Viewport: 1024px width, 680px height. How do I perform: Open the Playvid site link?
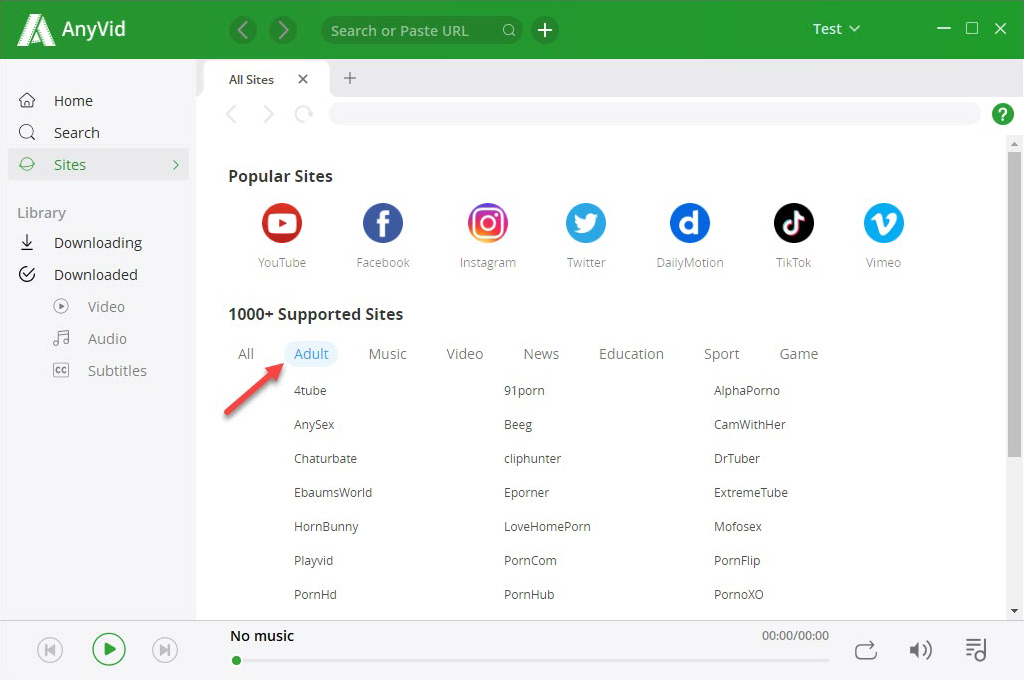click(313, 560)
